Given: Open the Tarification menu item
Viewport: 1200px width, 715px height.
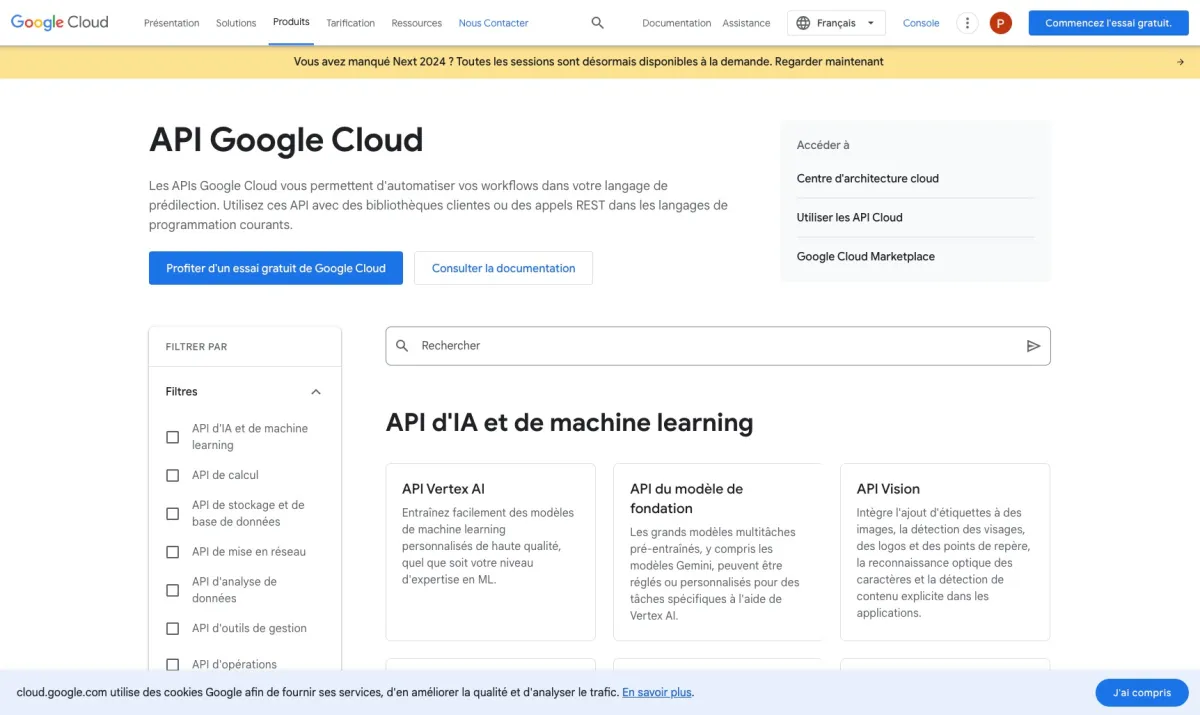Looking at the screenshot, I should tap(350, 23).
